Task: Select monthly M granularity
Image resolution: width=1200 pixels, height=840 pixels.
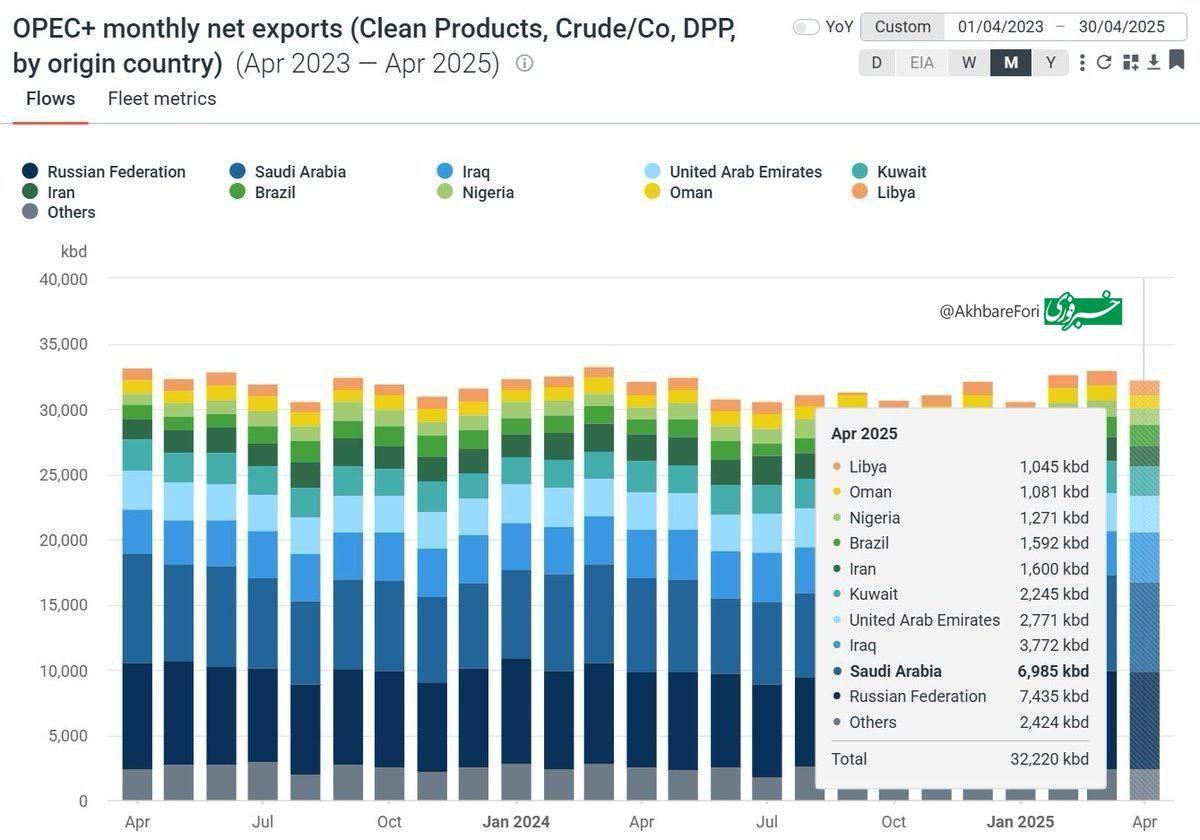Action: coord(1011,62)
